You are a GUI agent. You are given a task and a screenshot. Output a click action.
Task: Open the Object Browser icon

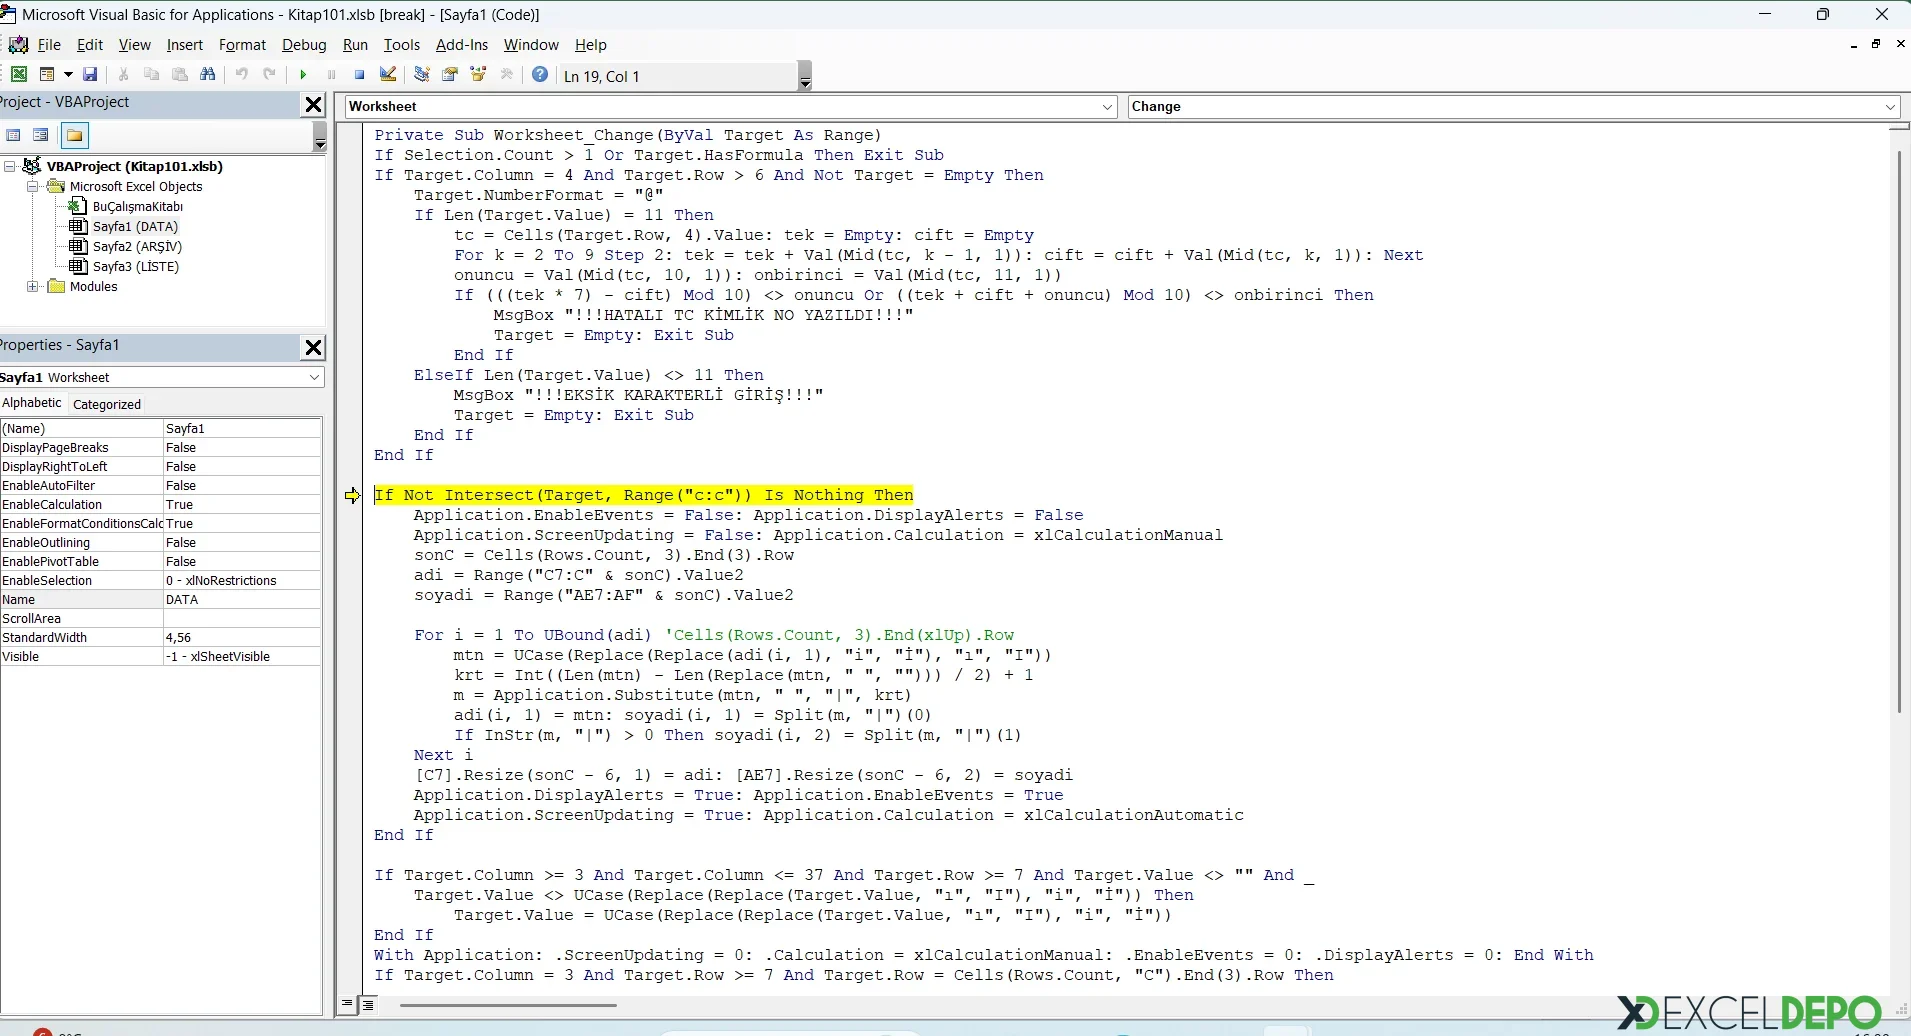pyautogui.click(x=478, y=75)
